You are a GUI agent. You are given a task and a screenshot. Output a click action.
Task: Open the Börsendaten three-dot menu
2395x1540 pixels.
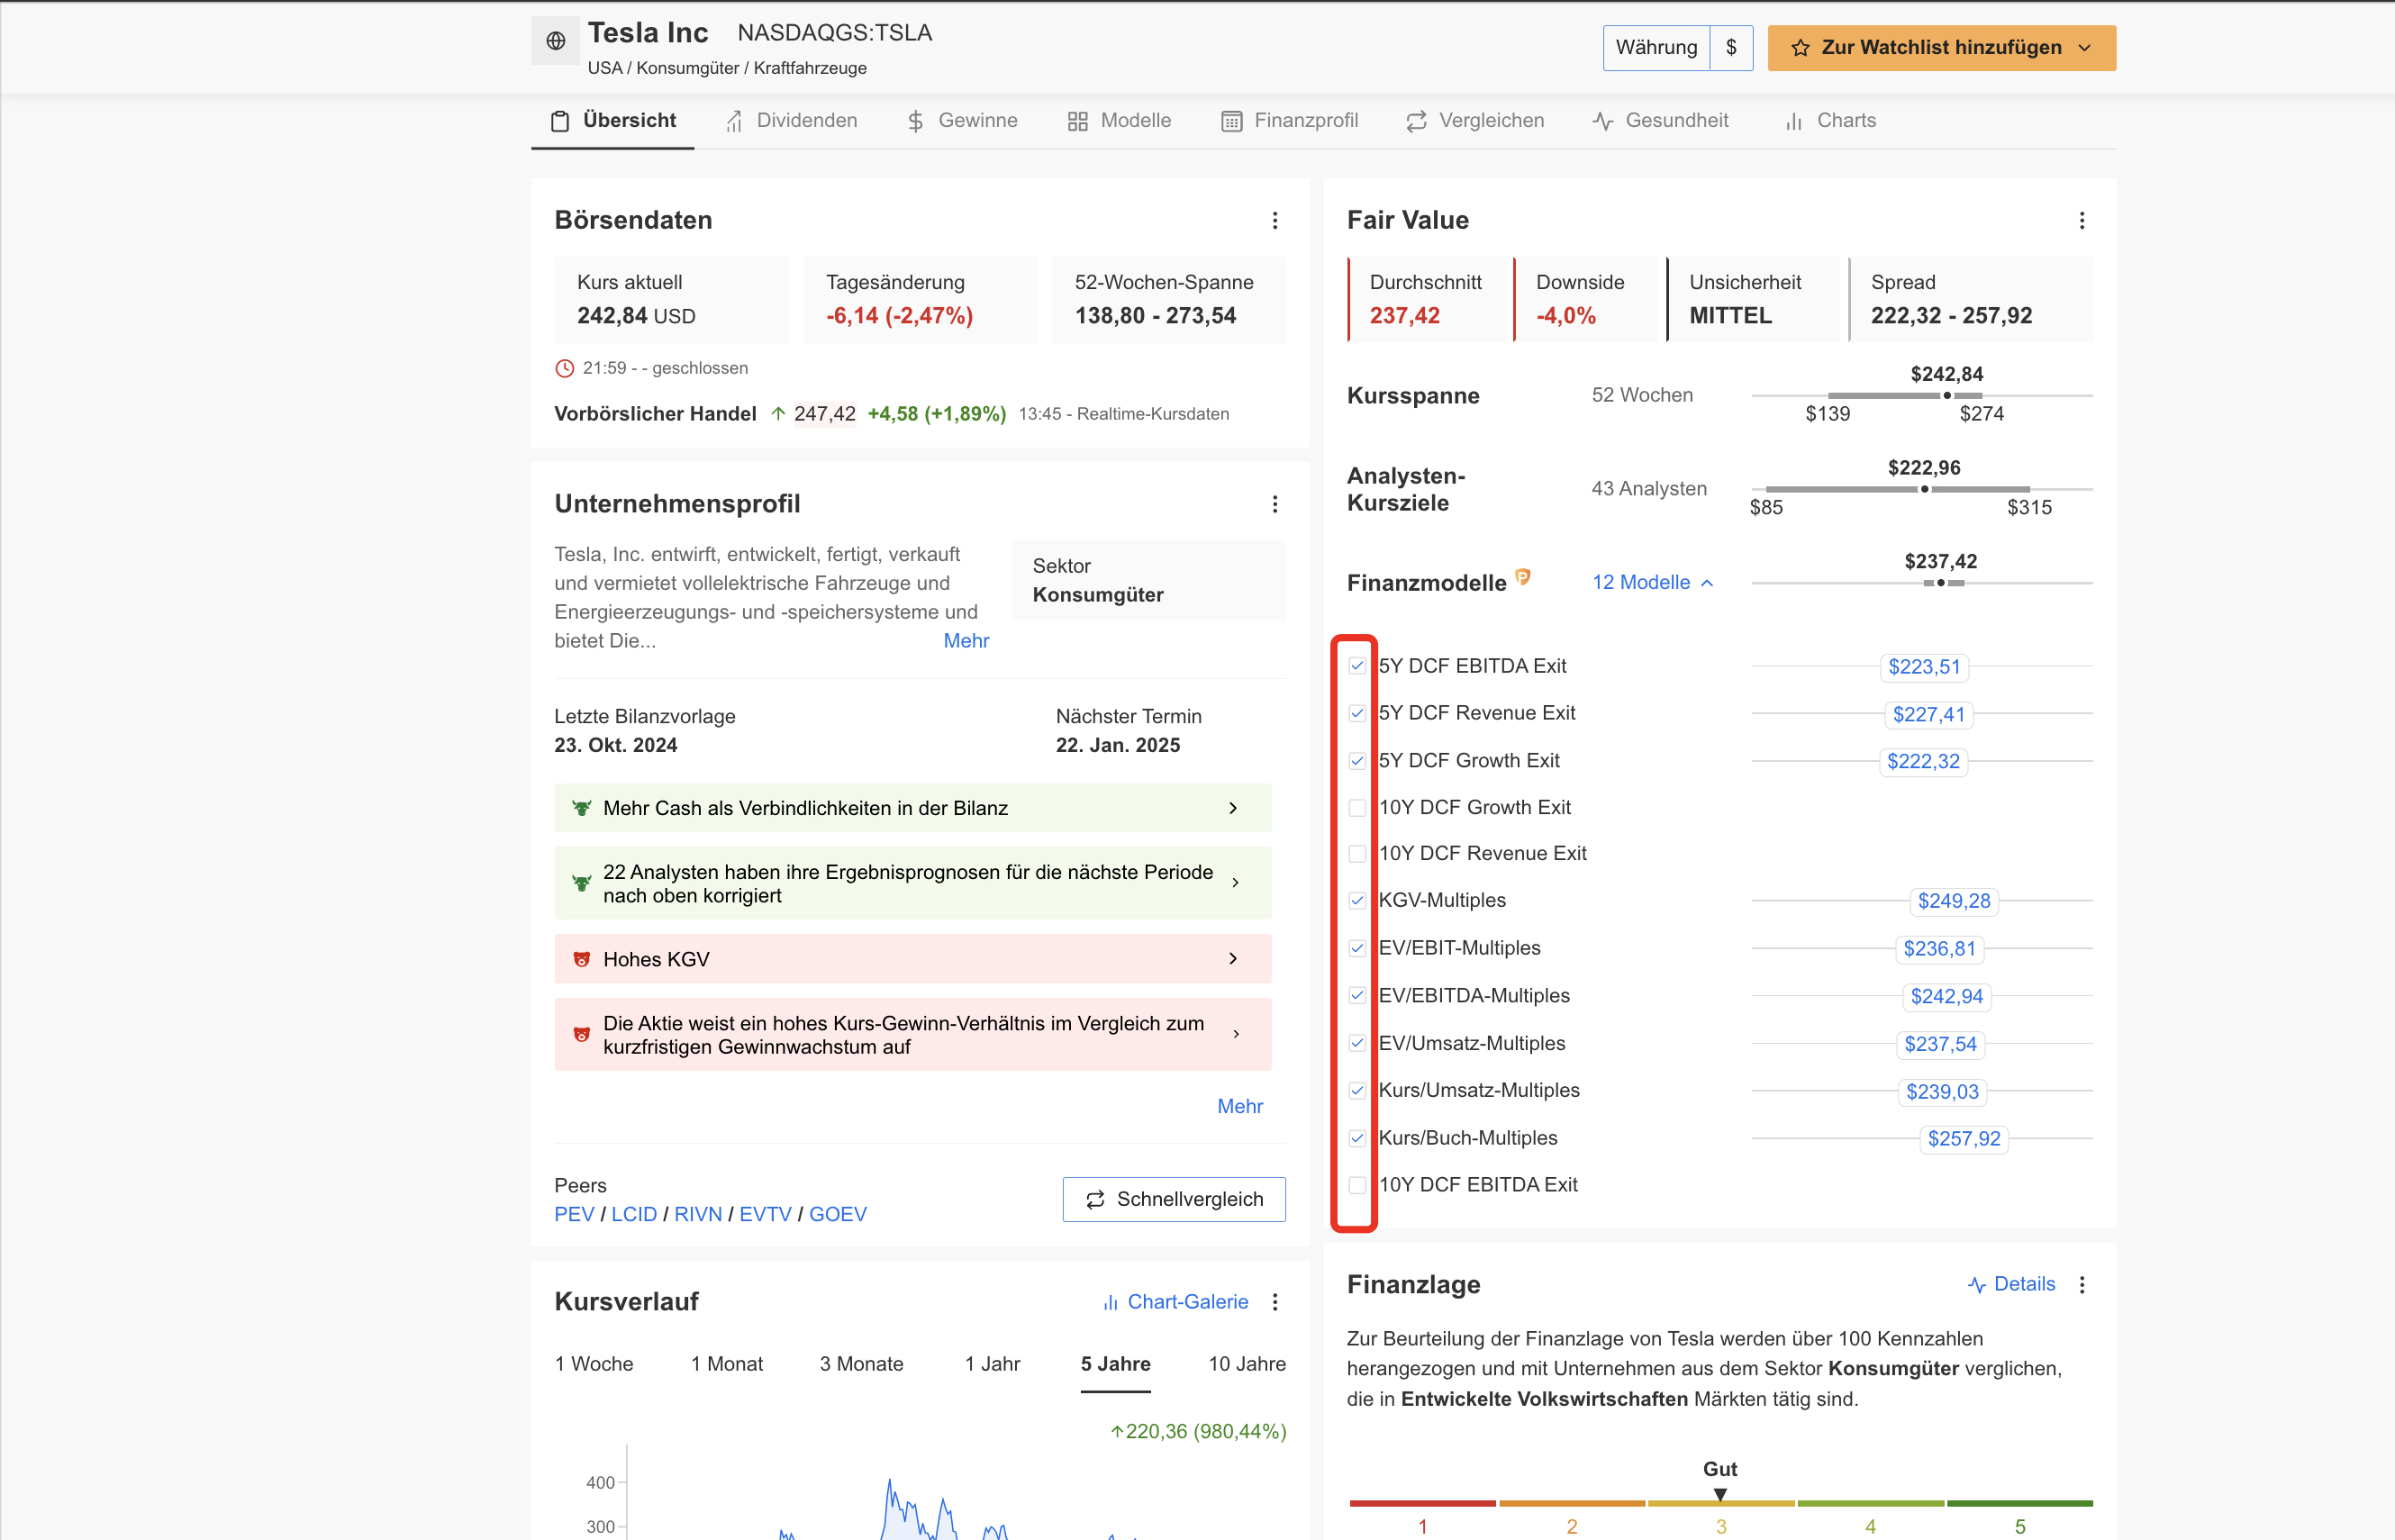tap(1275, 220)
